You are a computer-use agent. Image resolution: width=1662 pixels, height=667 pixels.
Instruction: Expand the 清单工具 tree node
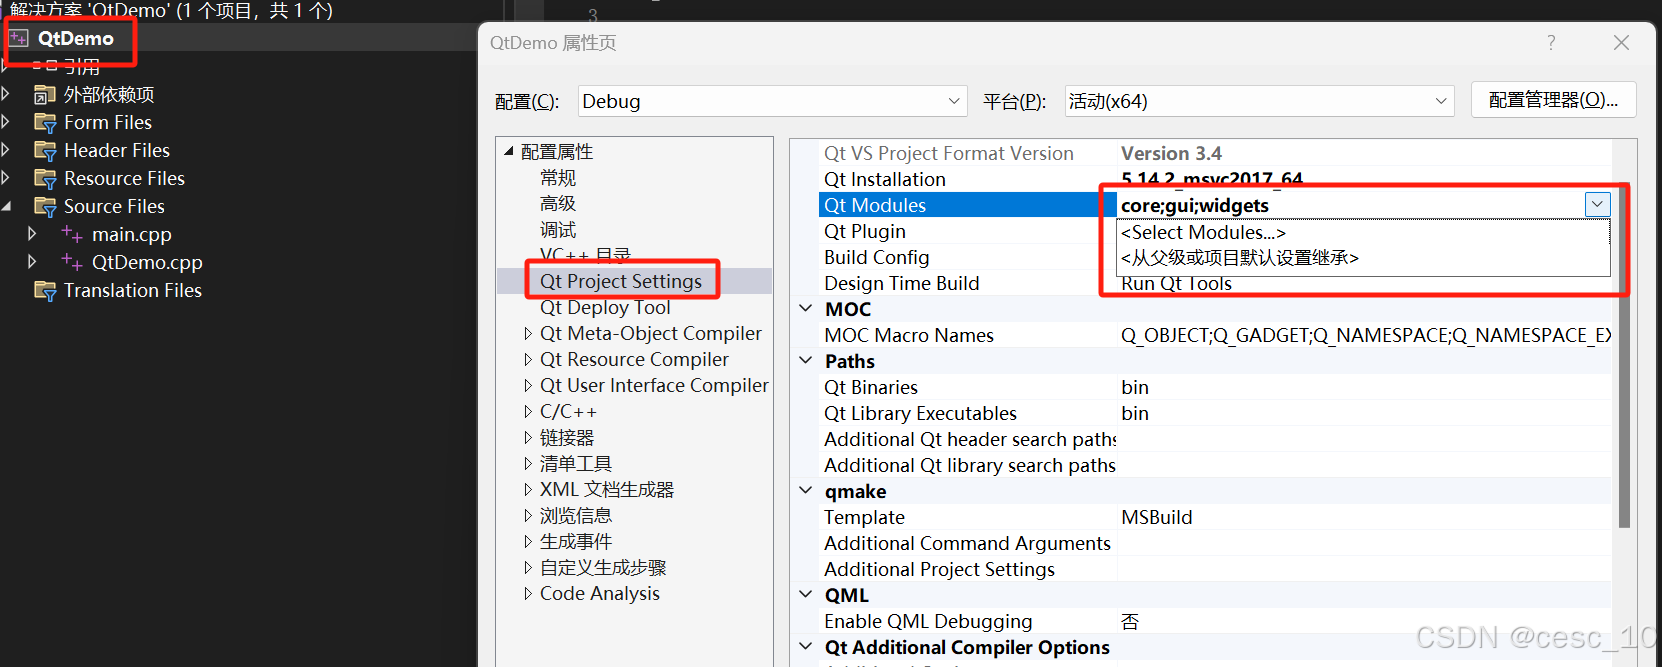click(528, 464)
